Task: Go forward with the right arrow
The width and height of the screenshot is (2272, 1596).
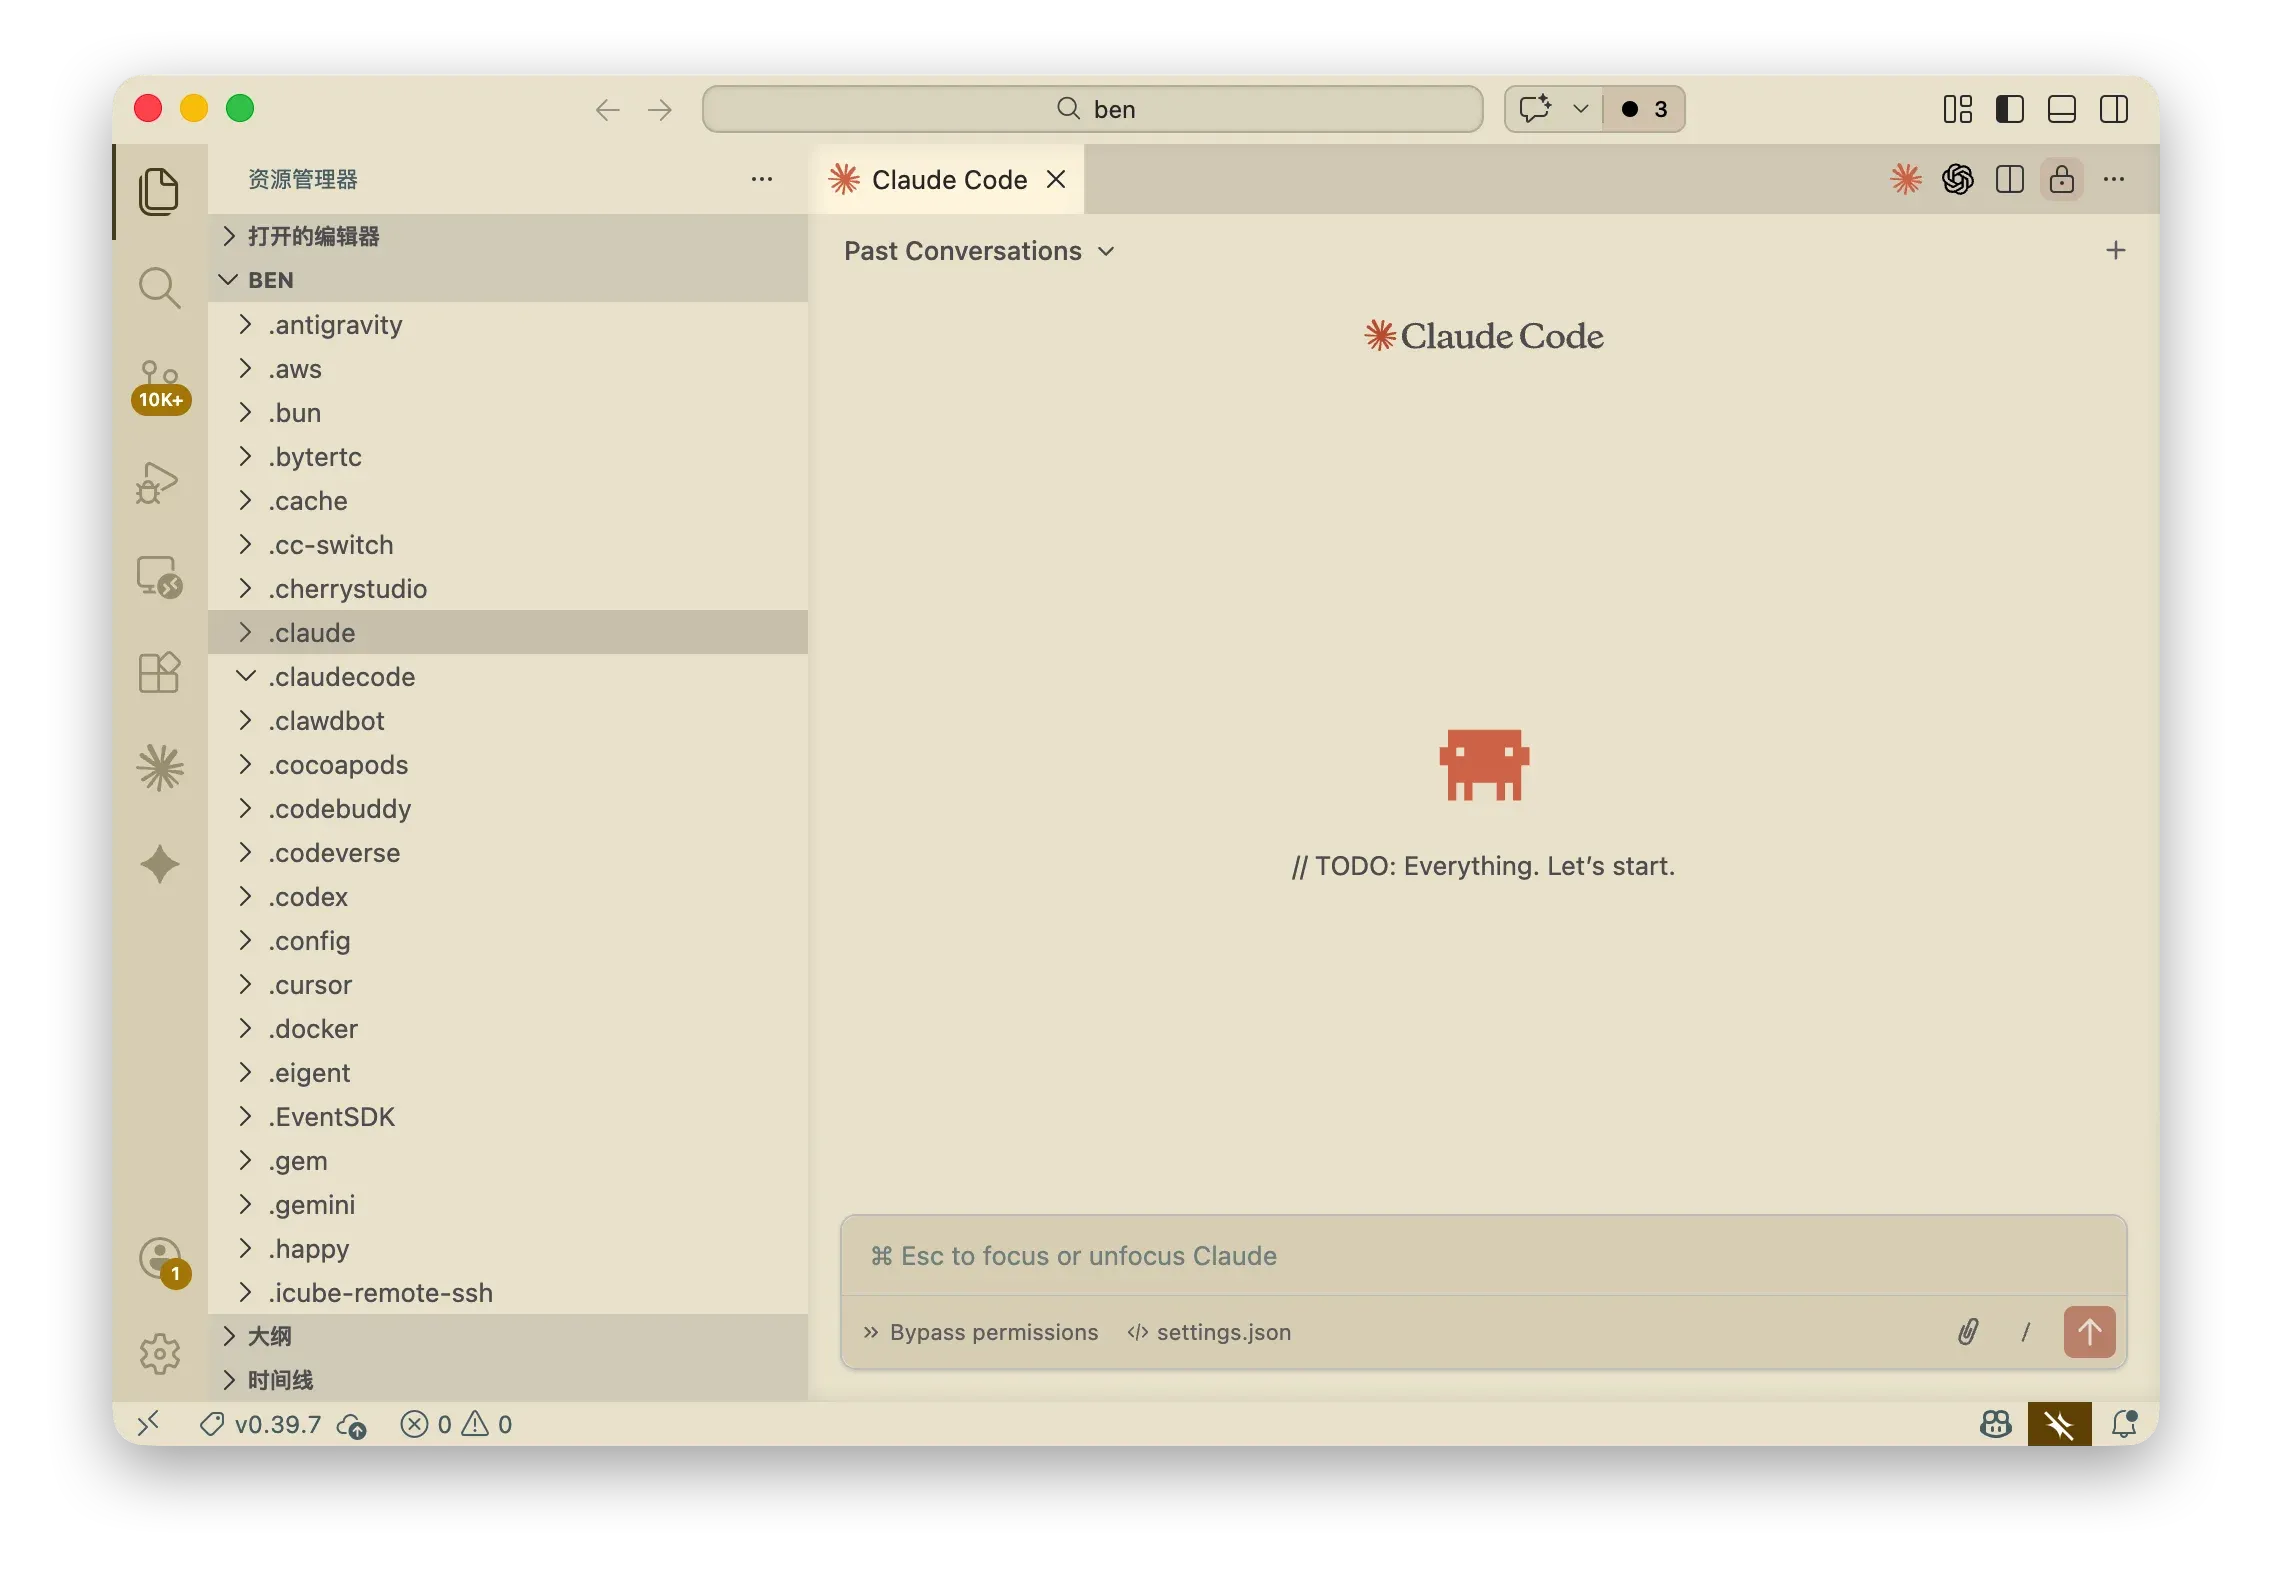Action: tap(660, 109)
